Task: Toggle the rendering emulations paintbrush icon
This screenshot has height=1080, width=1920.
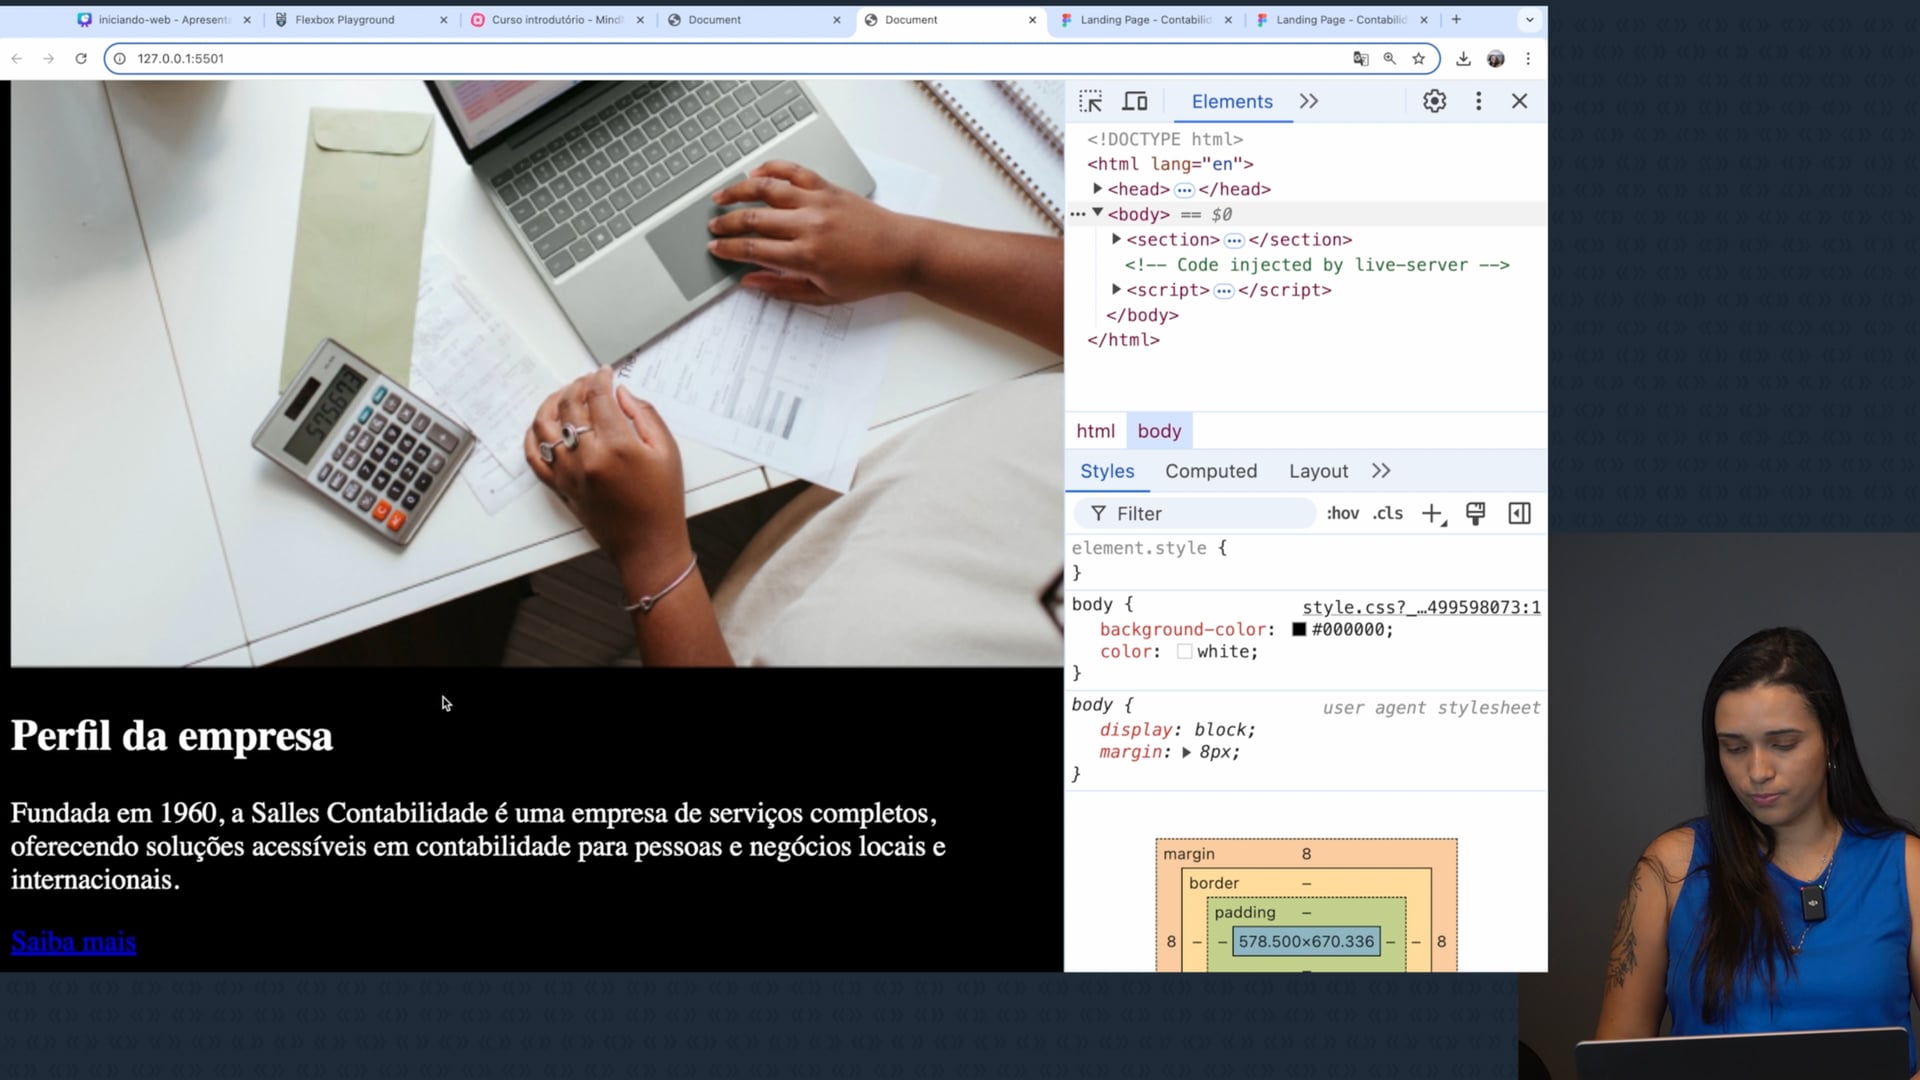Action: 1475,514
